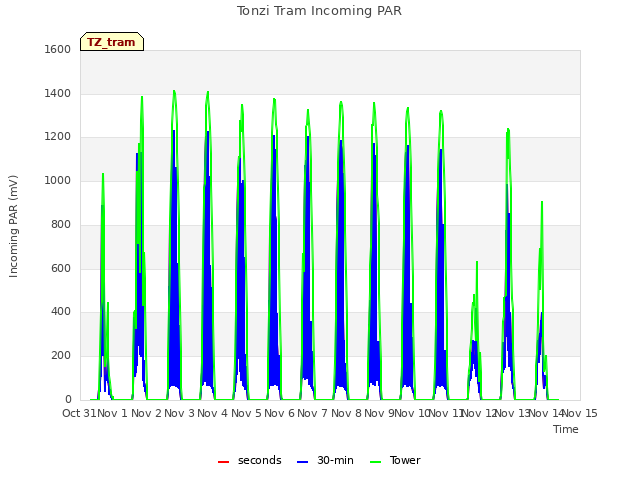
Task: Toggle the Tower legend entry
Action: [395, 460]
